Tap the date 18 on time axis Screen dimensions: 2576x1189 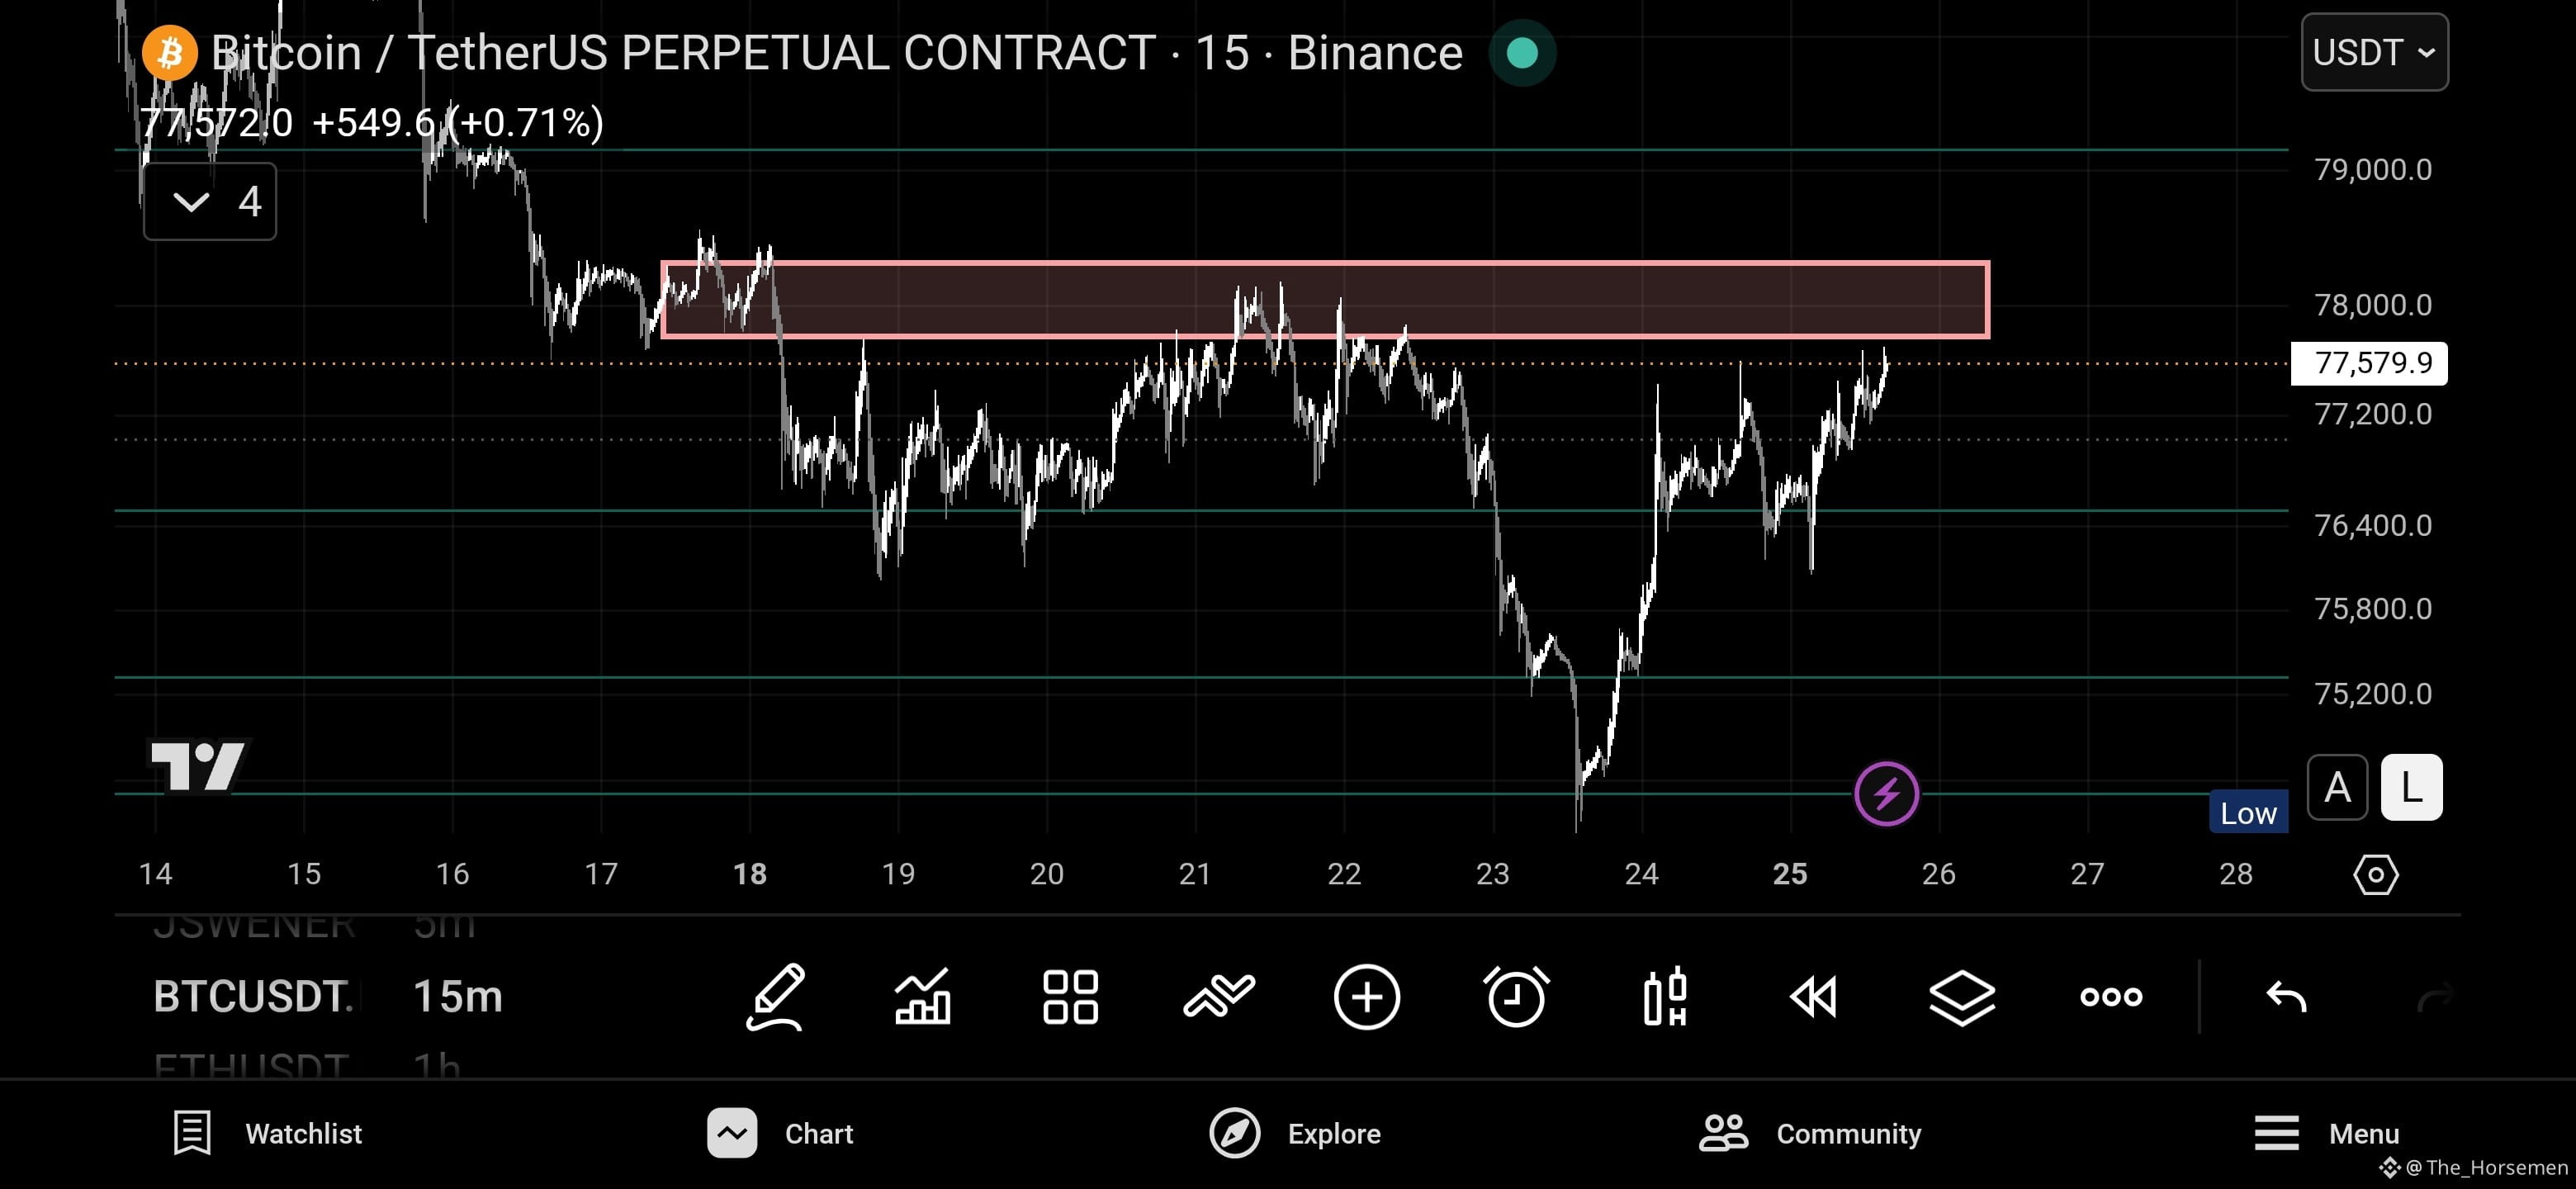(x=749, y=874)
